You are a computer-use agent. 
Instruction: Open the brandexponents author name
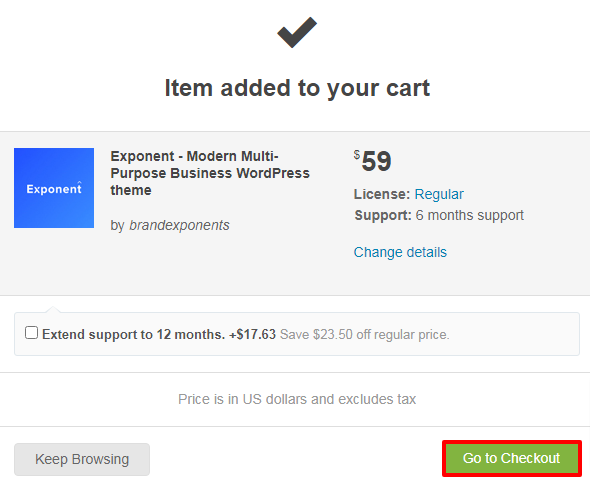click(x=179, y=225)
